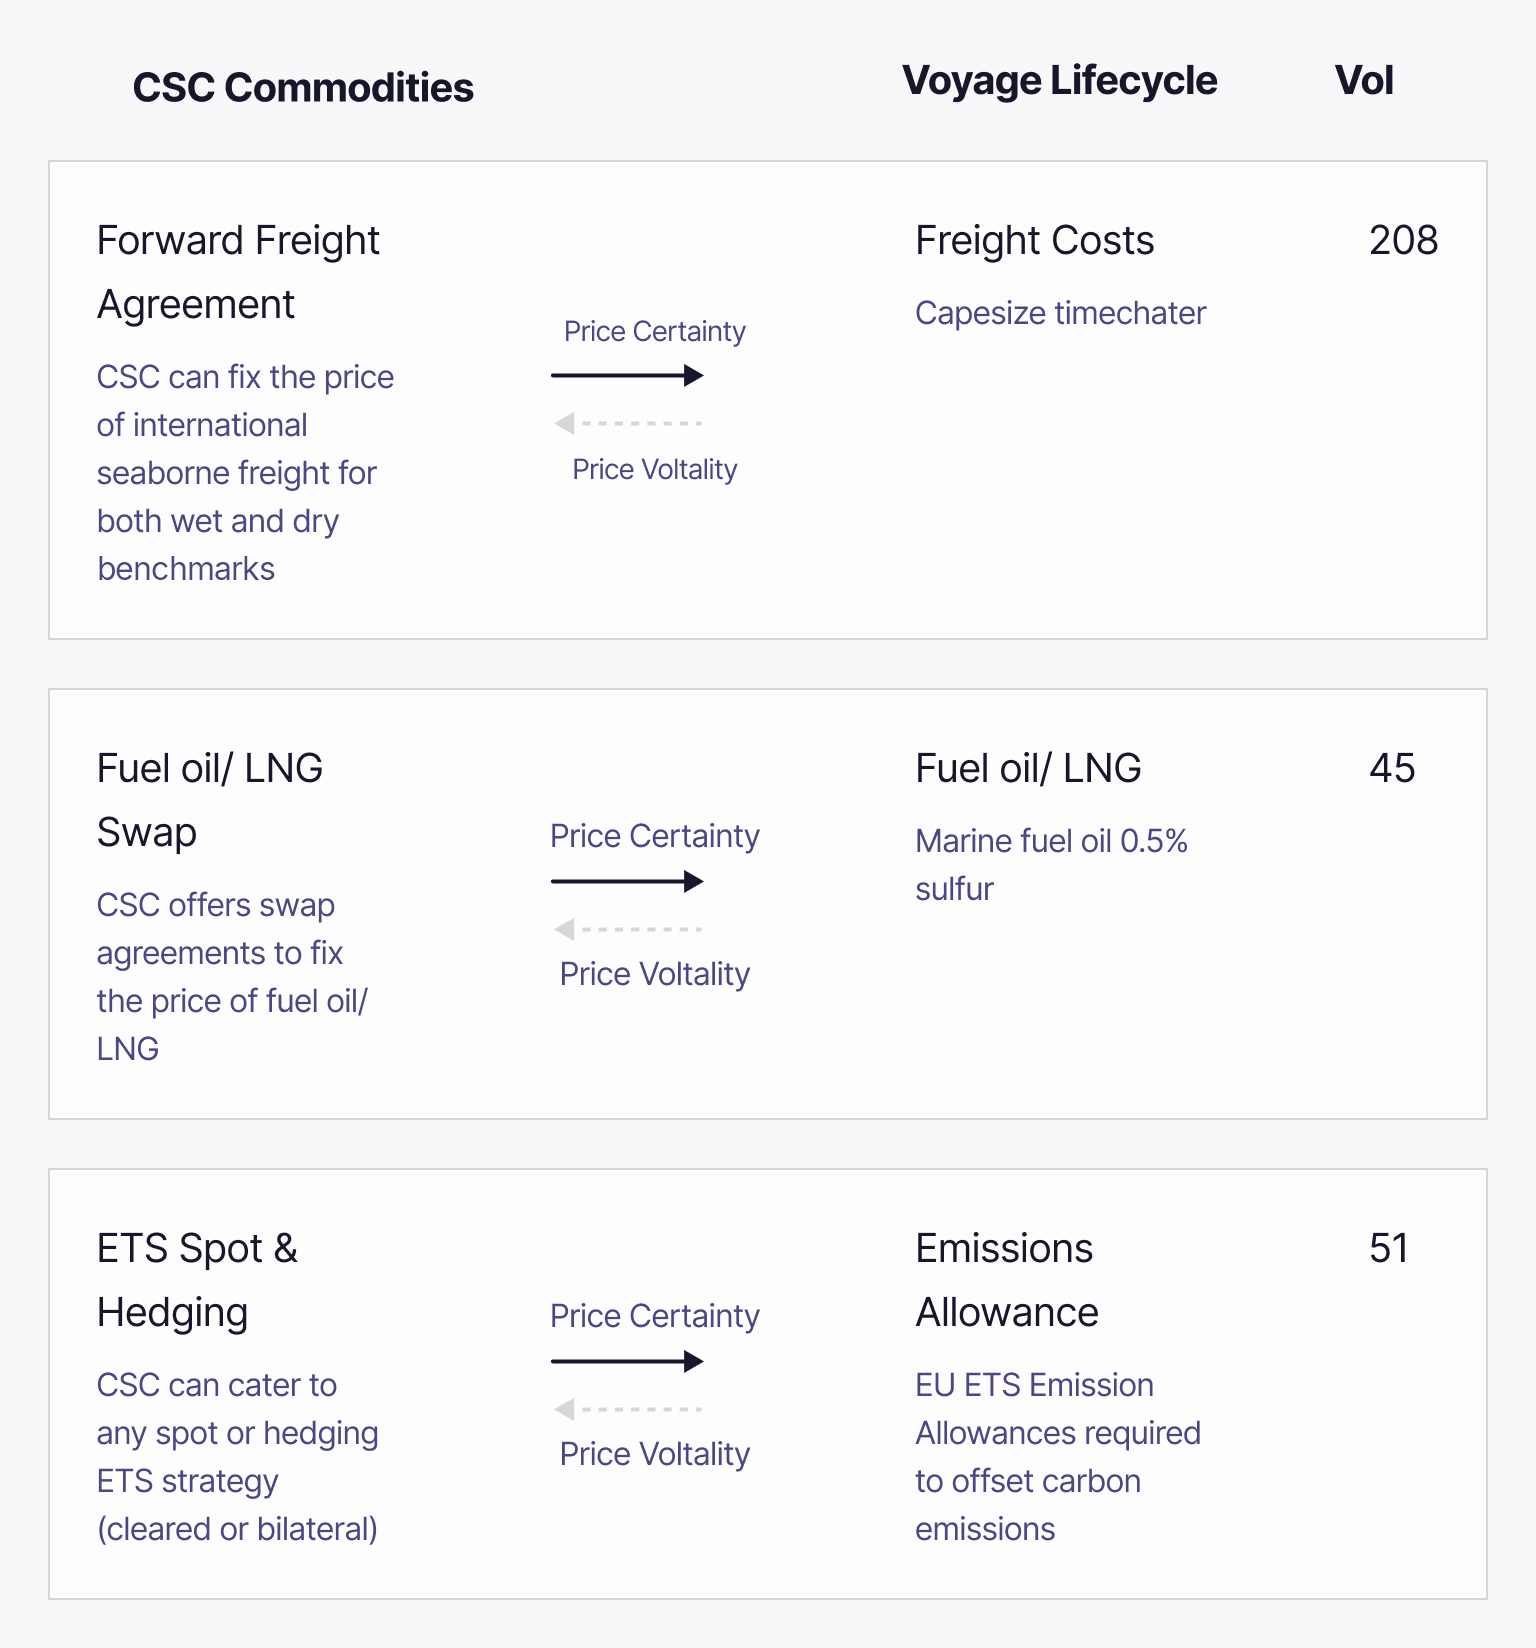
Task: Click the Vol column header
Action: pyautogui.click(x=1364, y=81)
